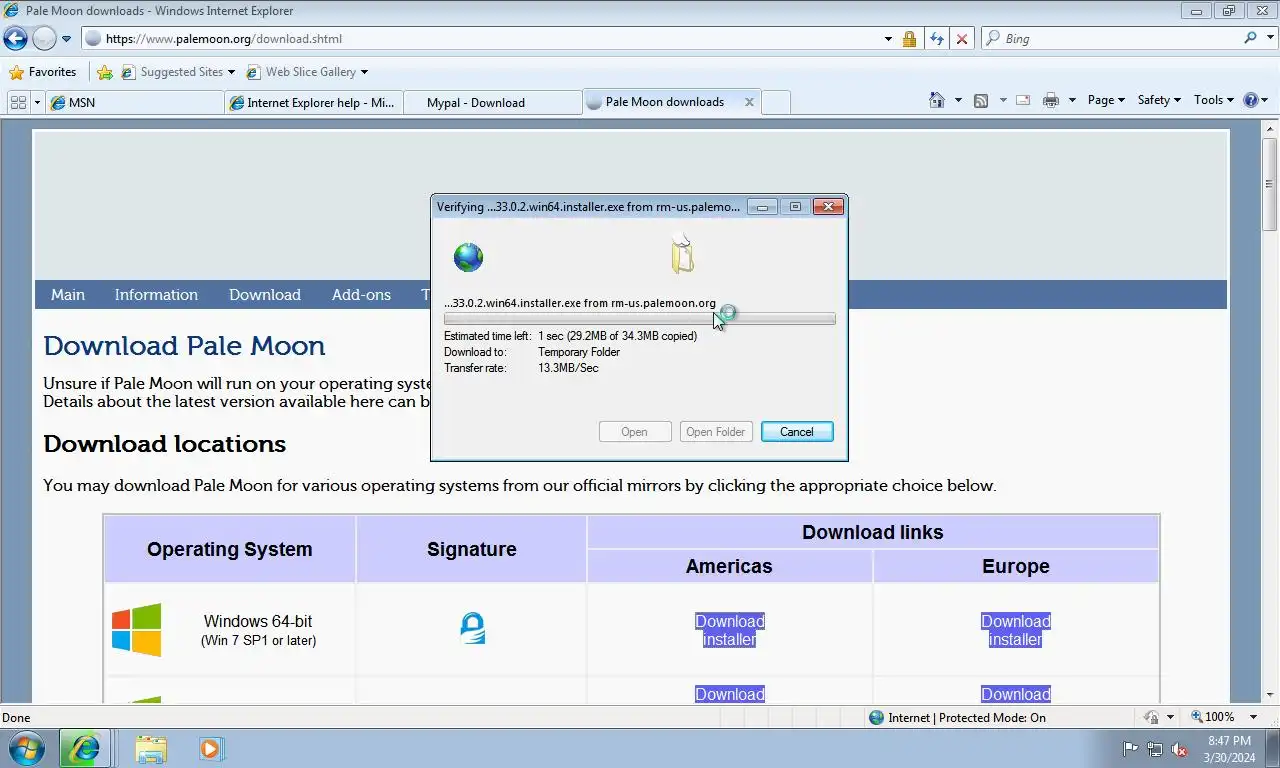Click the Action Center flag tray icon

[x=1131, y=749]
